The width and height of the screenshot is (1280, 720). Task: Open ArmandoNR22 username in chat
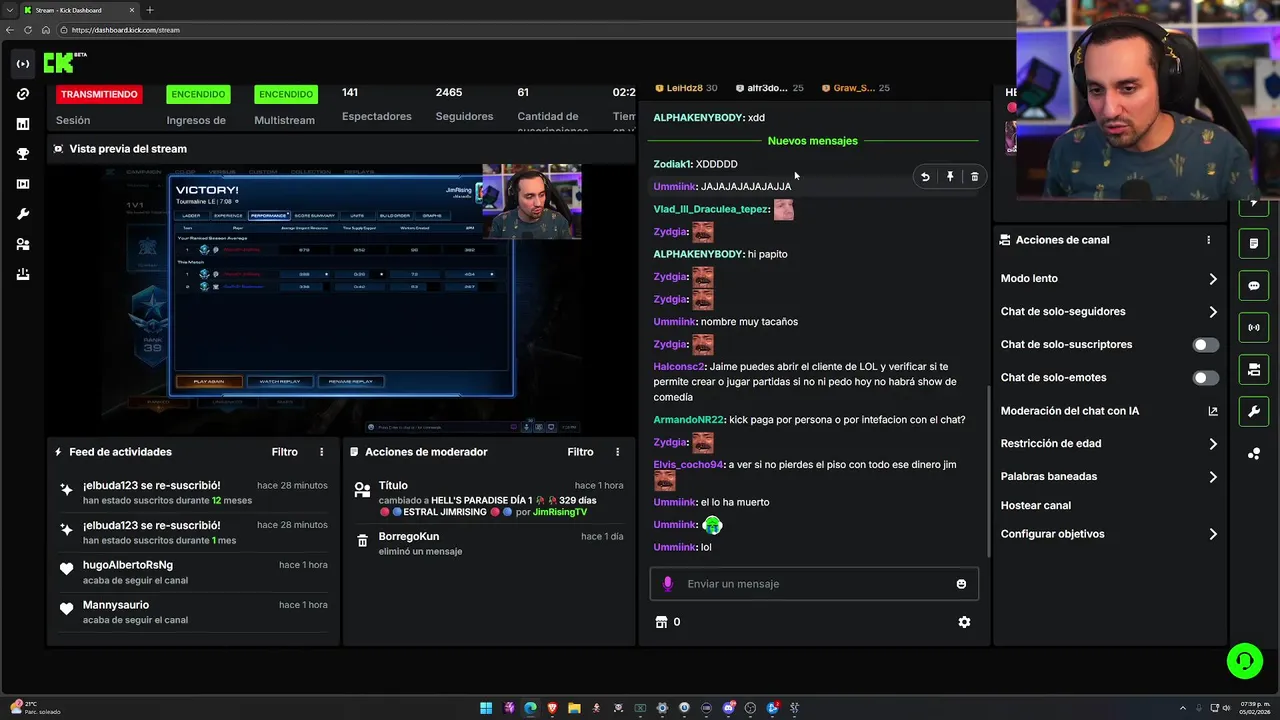coord(689,420)
